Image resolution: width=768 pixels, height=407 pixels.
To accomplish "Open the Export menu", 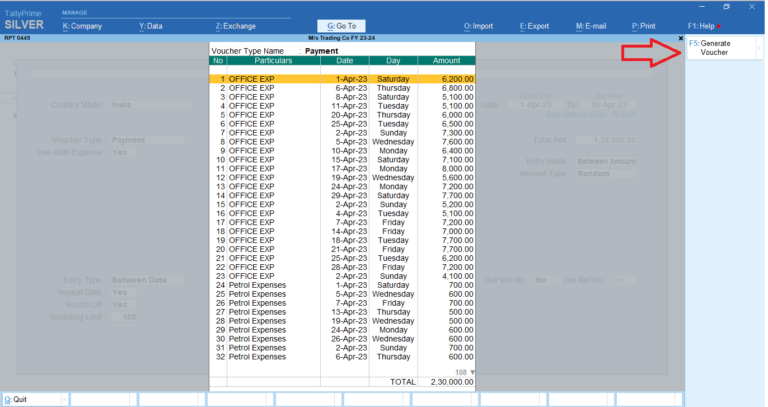I will tap(536, 25).
